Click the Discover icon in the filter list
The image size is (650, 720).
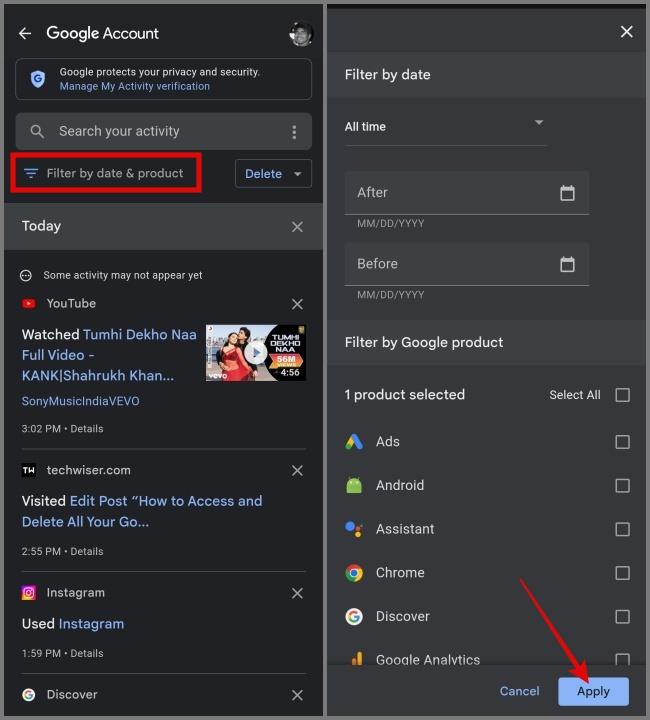pyautogui.click(x=354, y=617)
